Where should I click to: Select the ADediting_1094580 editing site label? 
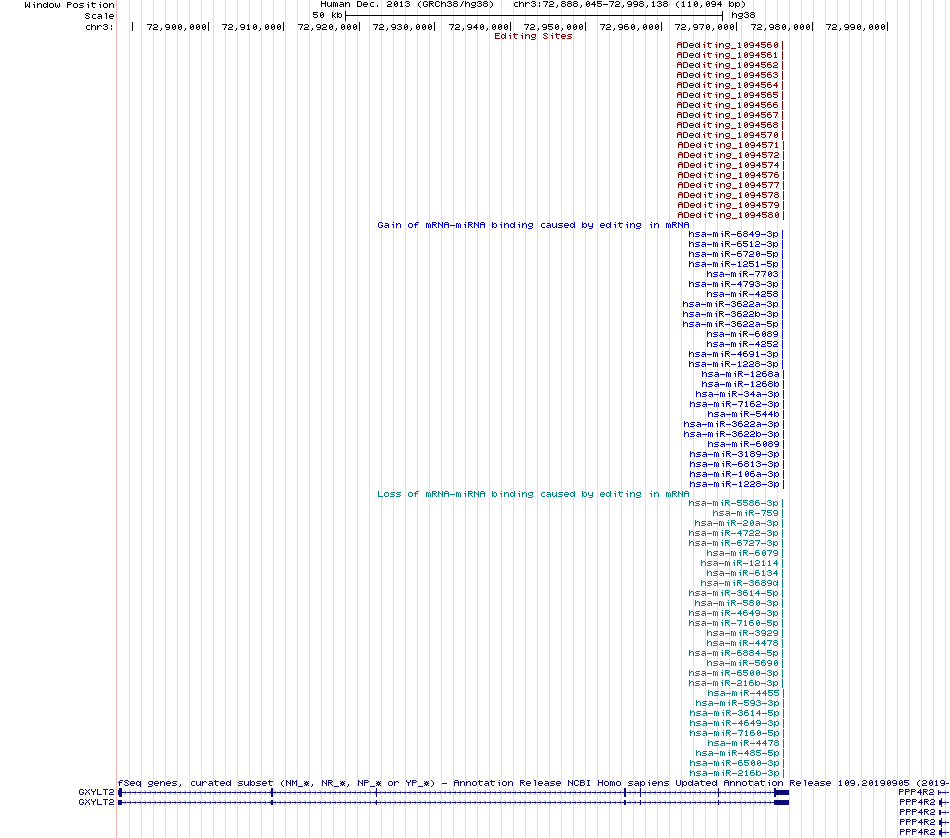728,215
